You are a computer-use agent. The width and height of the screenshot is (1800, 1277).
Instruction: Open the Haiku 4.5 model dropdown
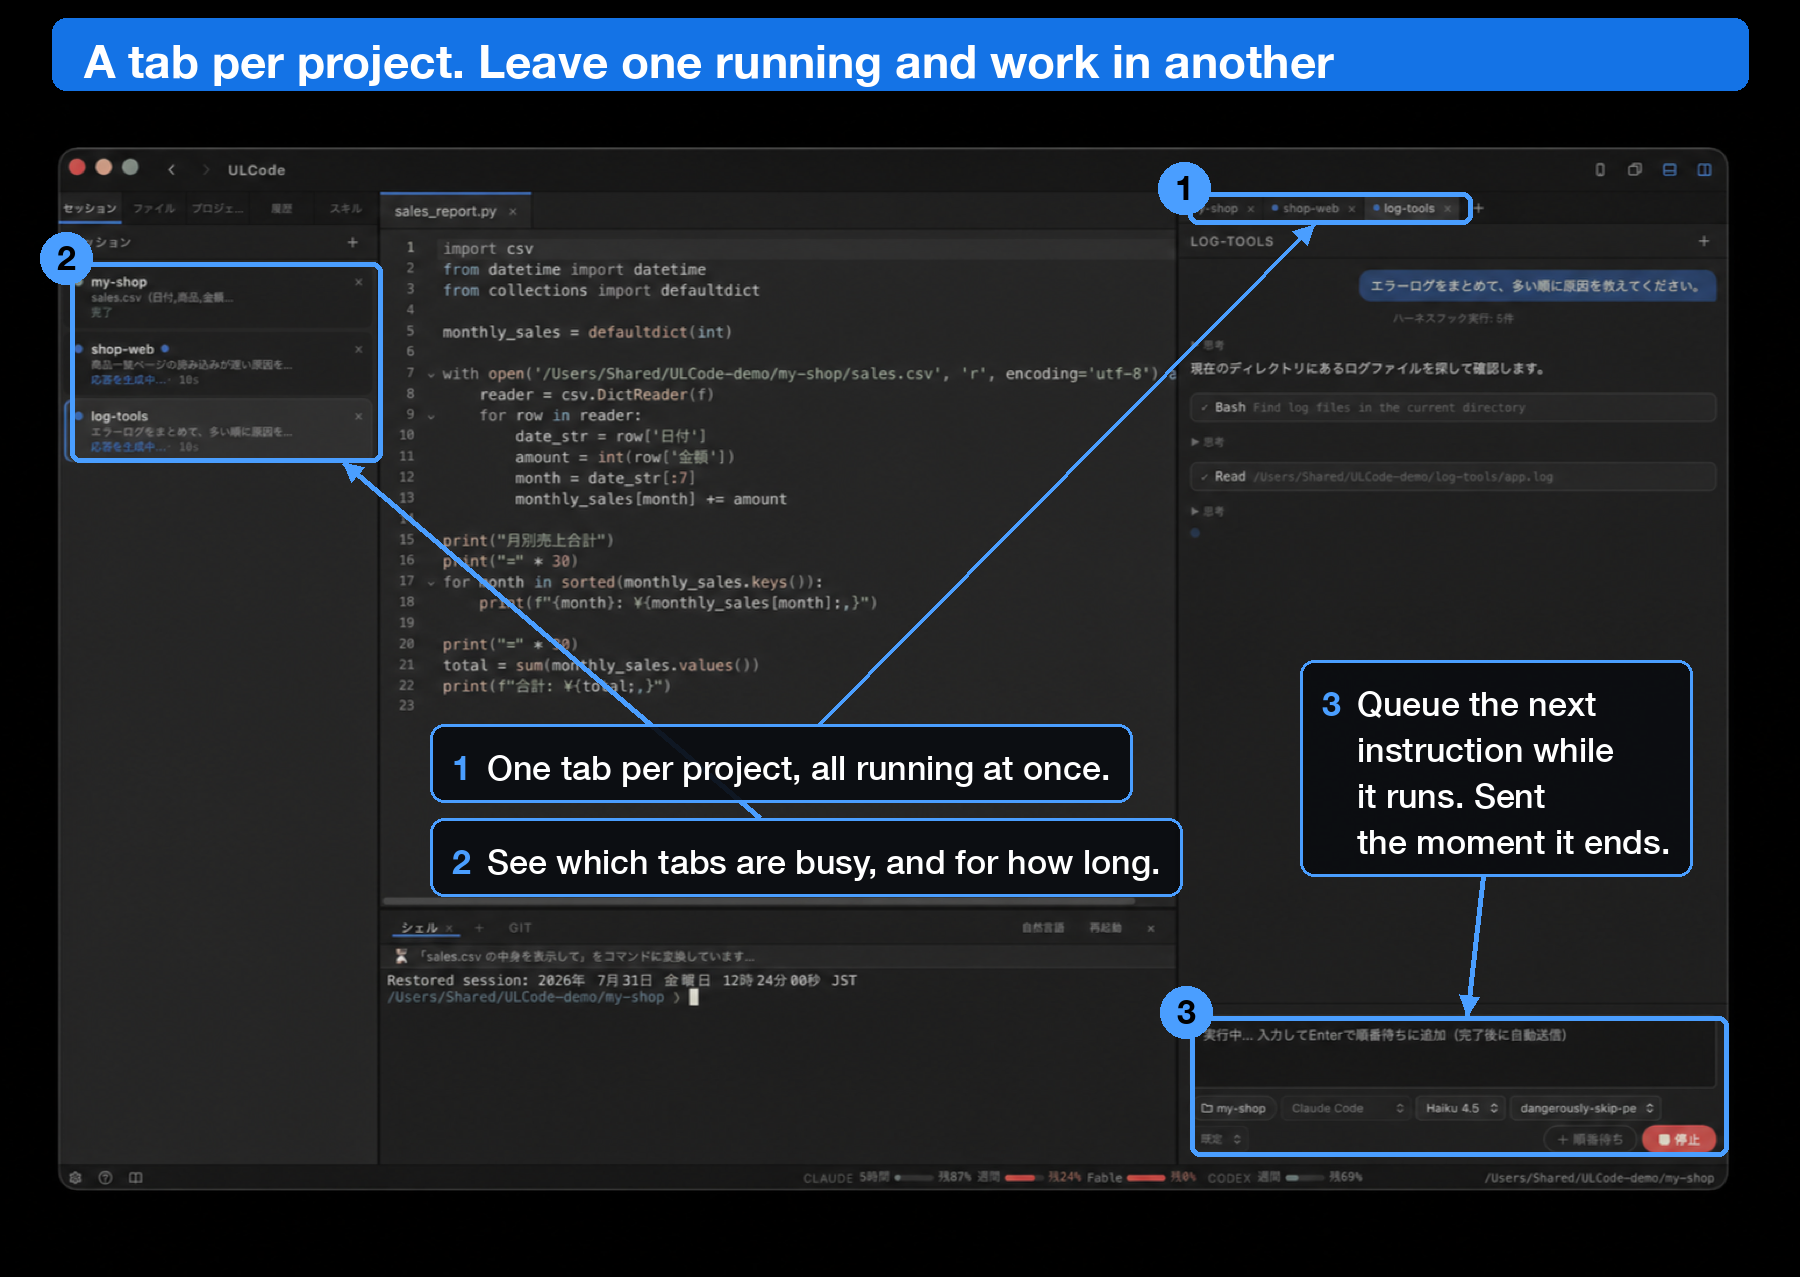coord(1461,1108)
